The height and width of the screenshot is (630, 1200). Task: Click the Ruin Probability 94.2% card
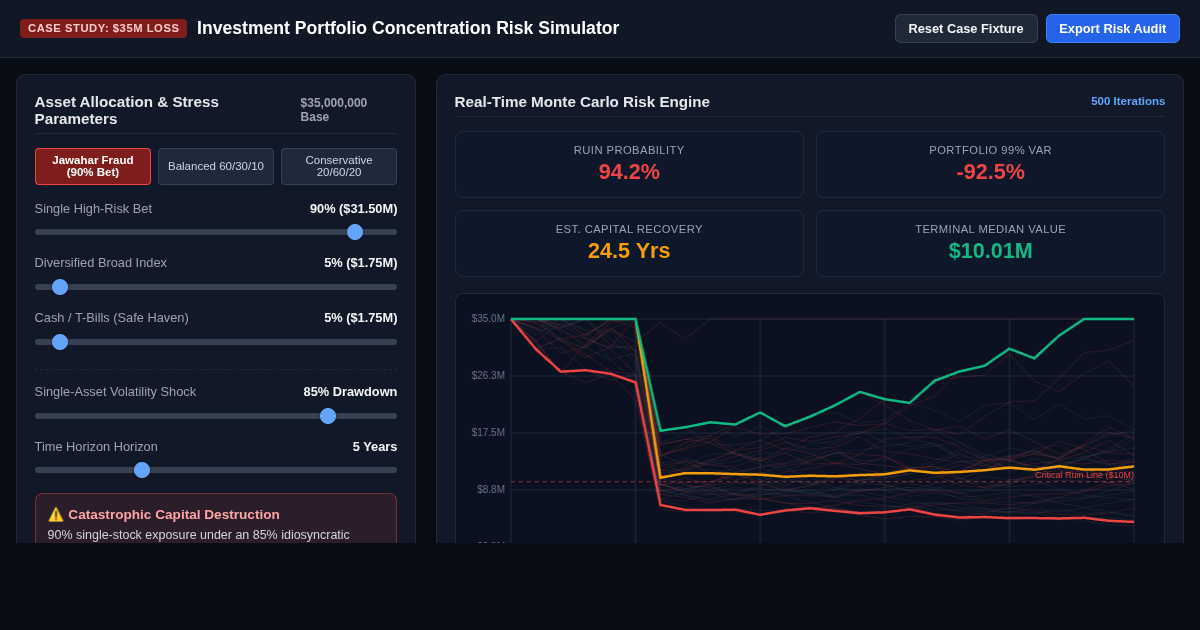[x=629, y=164]
